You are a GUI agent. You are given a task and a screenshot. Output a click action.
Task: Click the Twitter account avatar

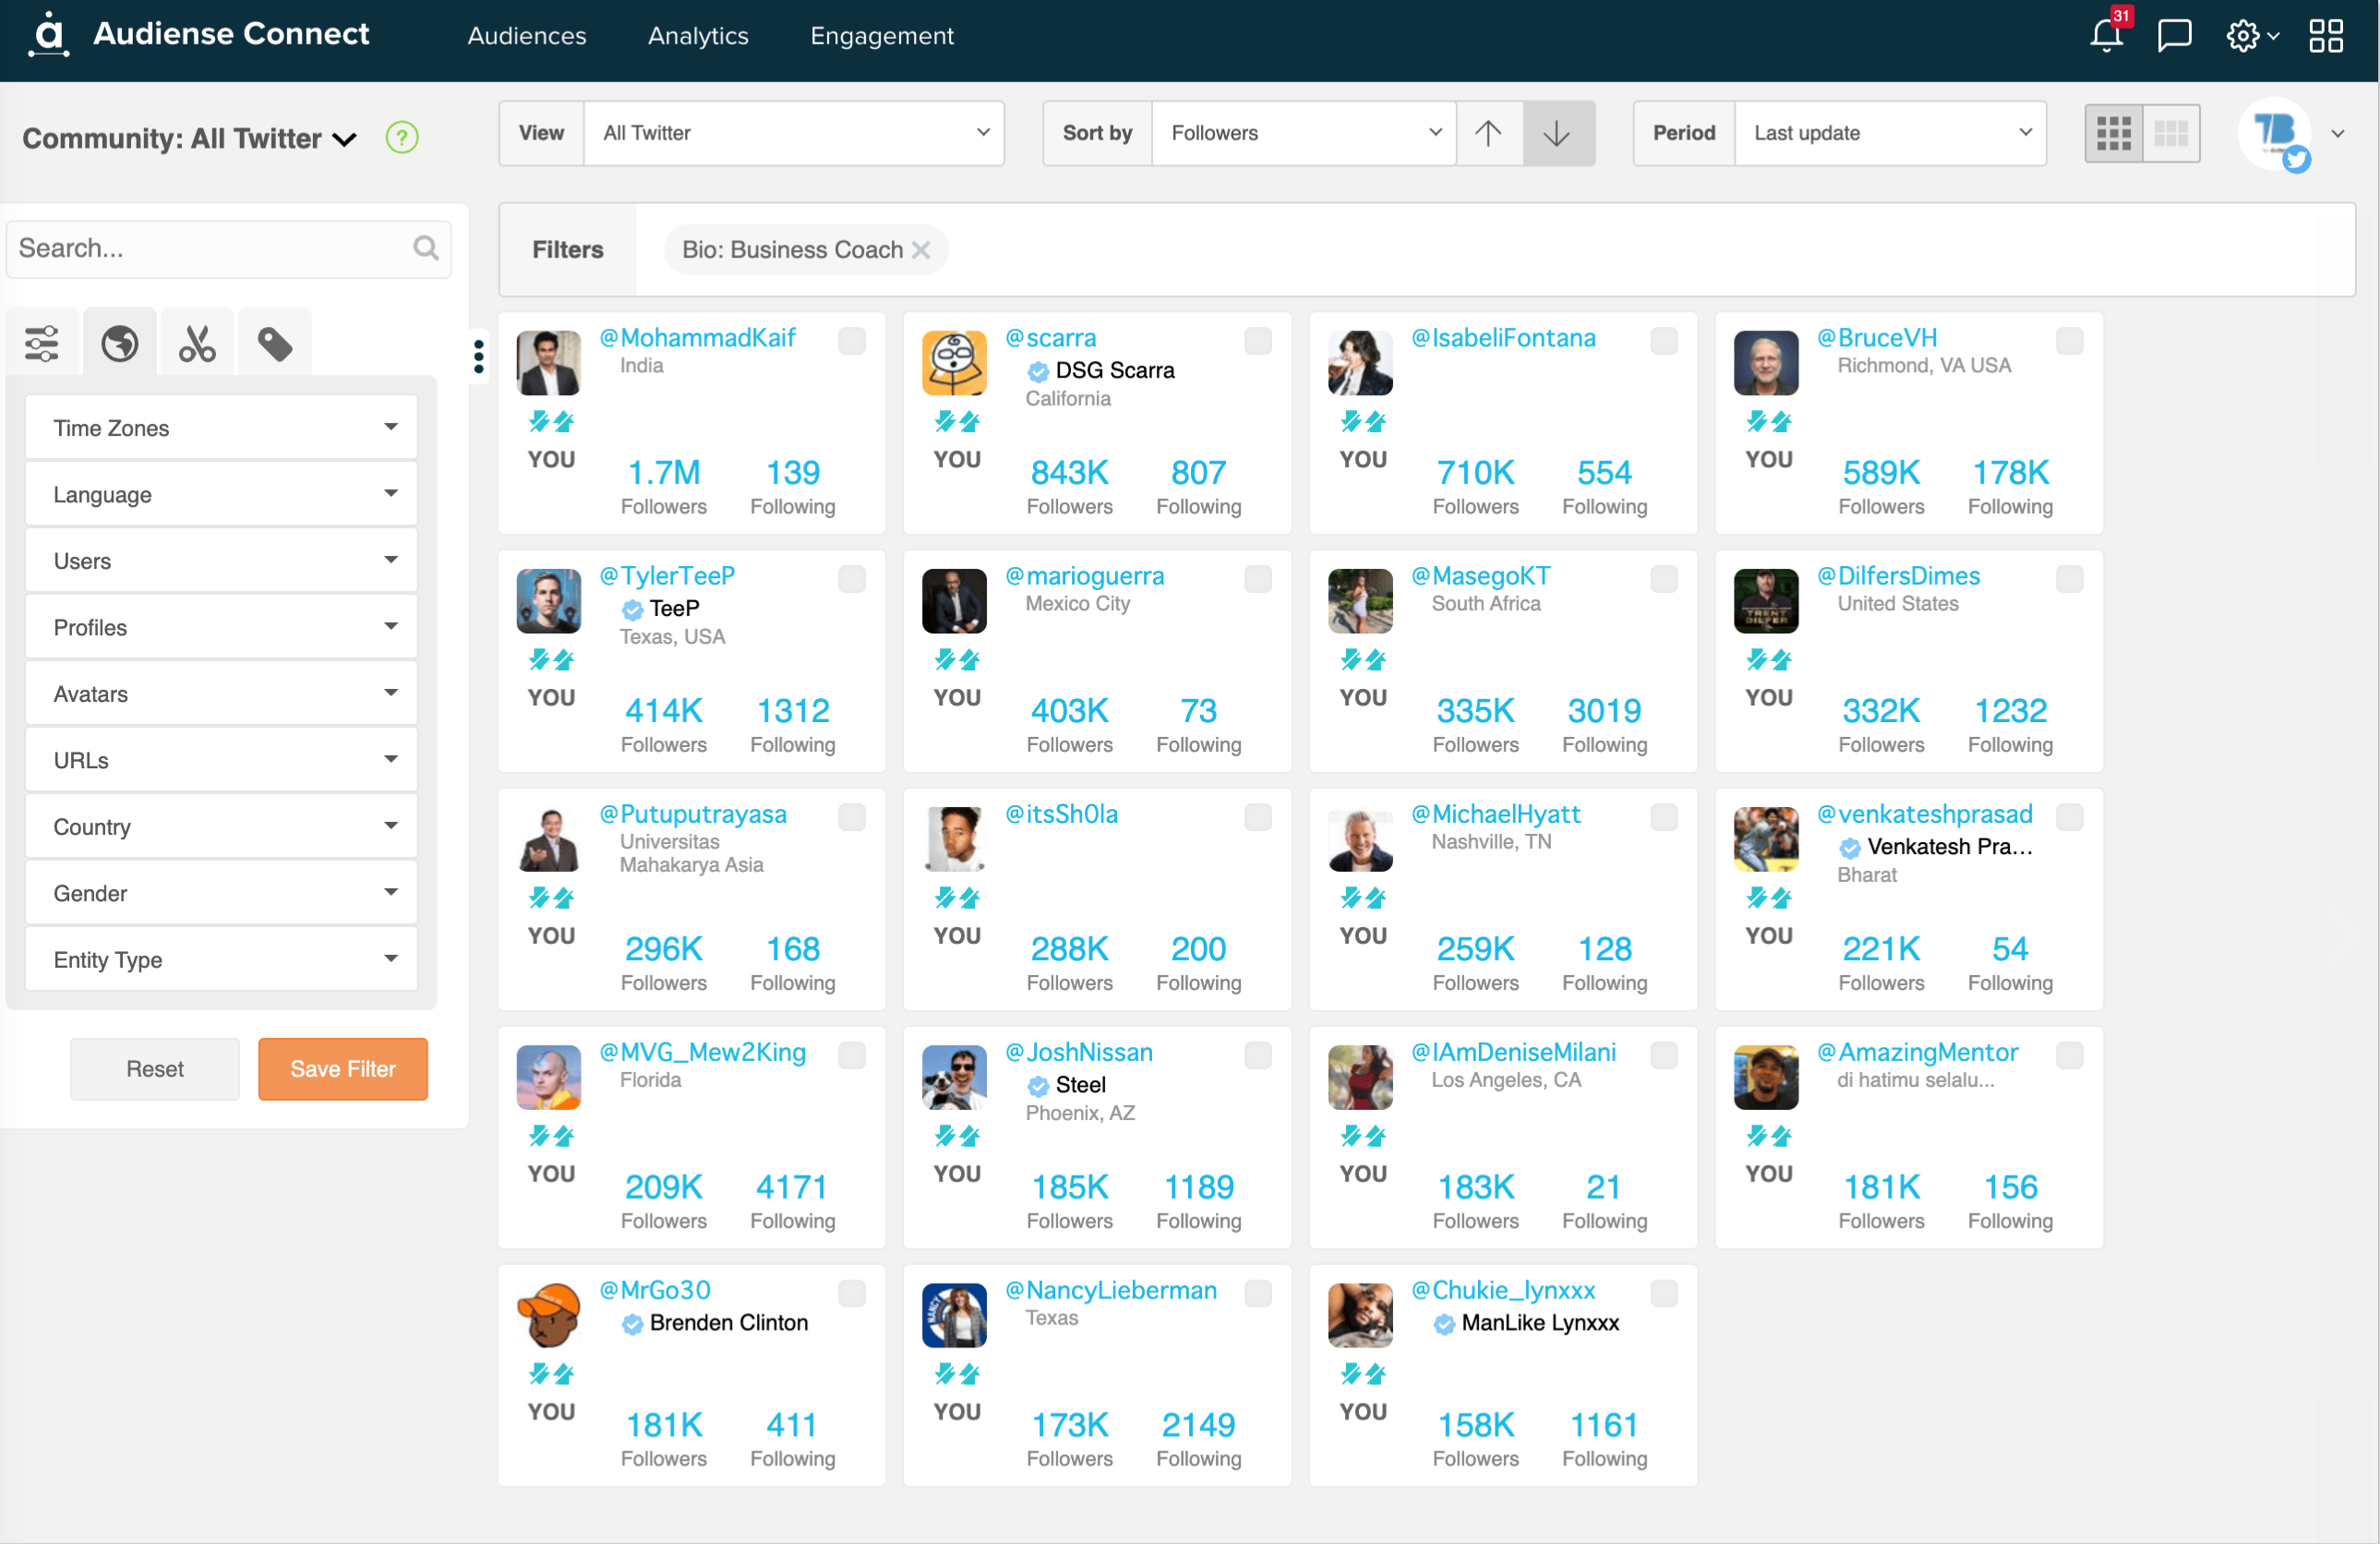pos(2274,134)
